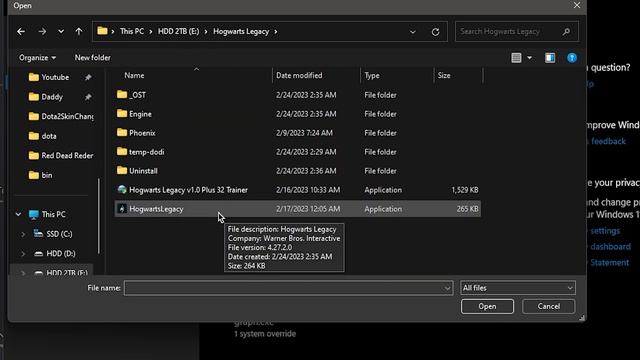The image size is (640, 360).
Task: Open the dashboard link in background window
Action: [611, 247]
